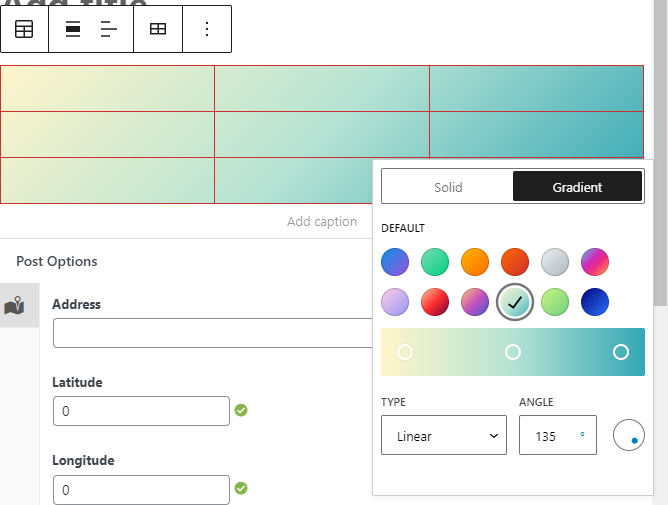Select the checked teal gradient swatch
The image size is (668, 505).
(515, 301)
